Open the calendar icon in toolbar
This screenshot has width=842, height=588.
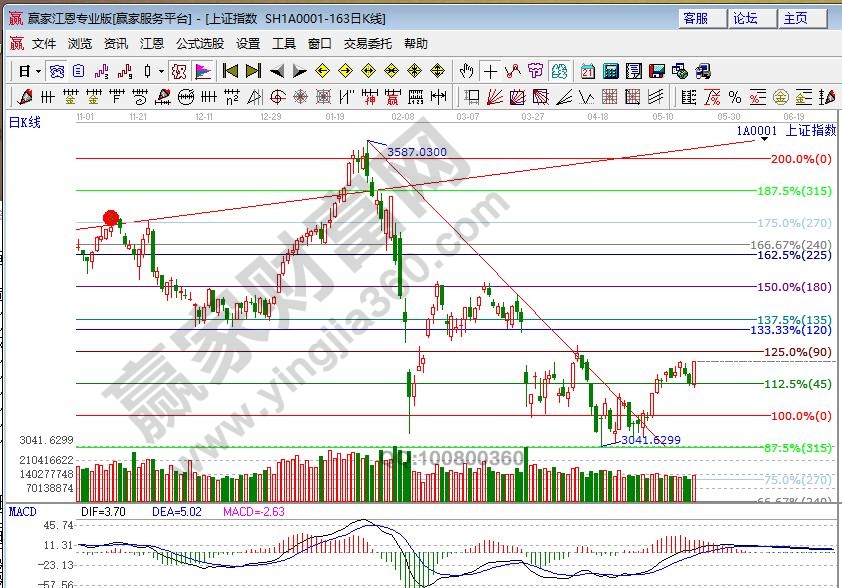[587, 71]
